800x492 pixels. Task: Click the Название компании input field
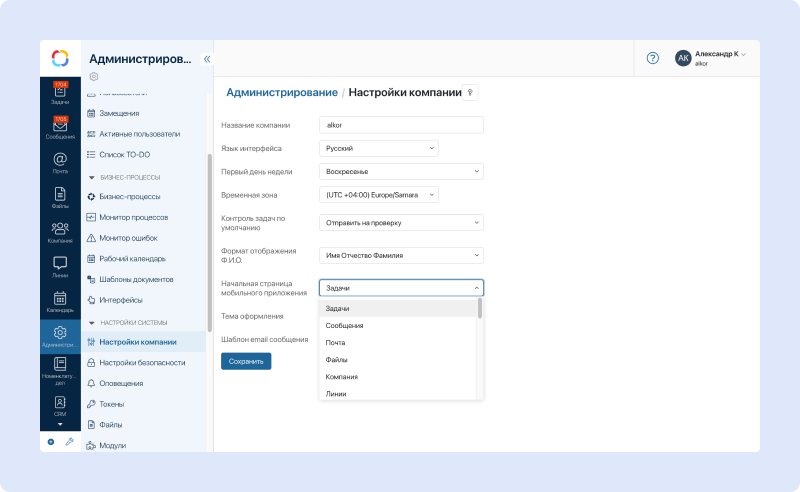point(401,125)
